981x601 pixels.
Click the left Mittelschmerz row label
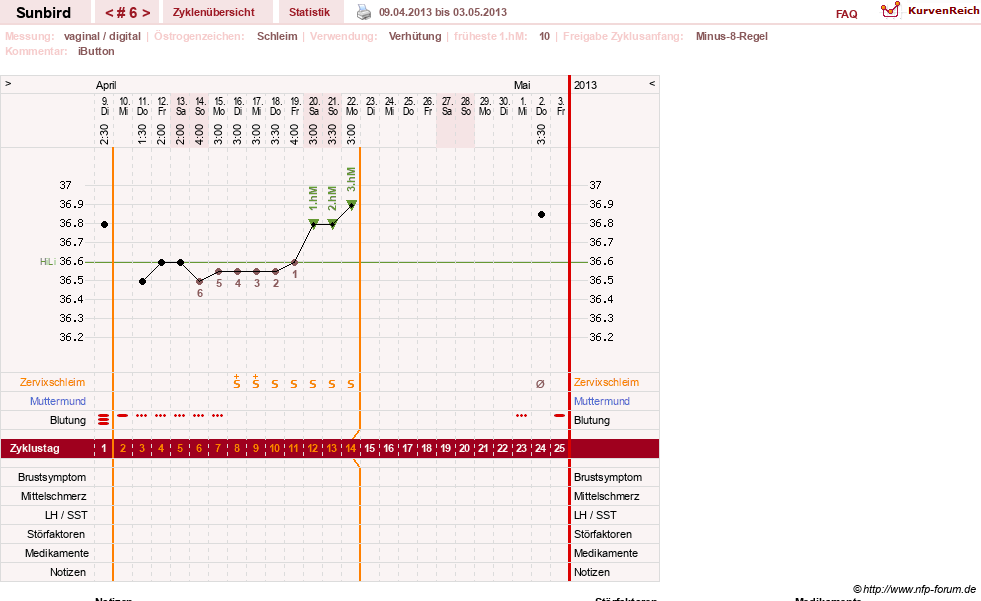(x=53, y=496)
